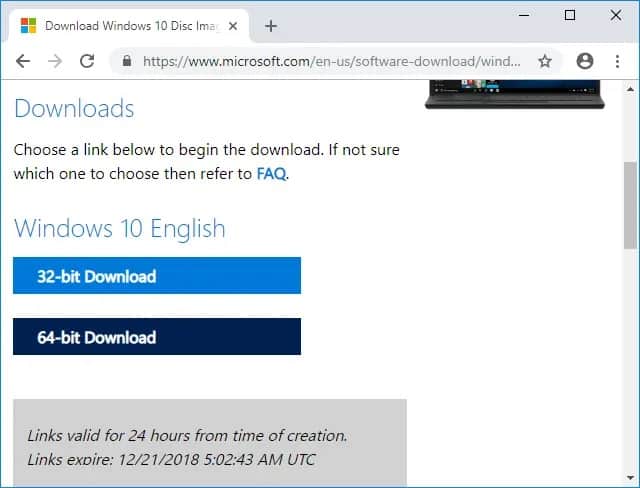This screenshot has height=488, width=640.
Task: Click the Downloads heading text
Action: click(x=74, y=109)
